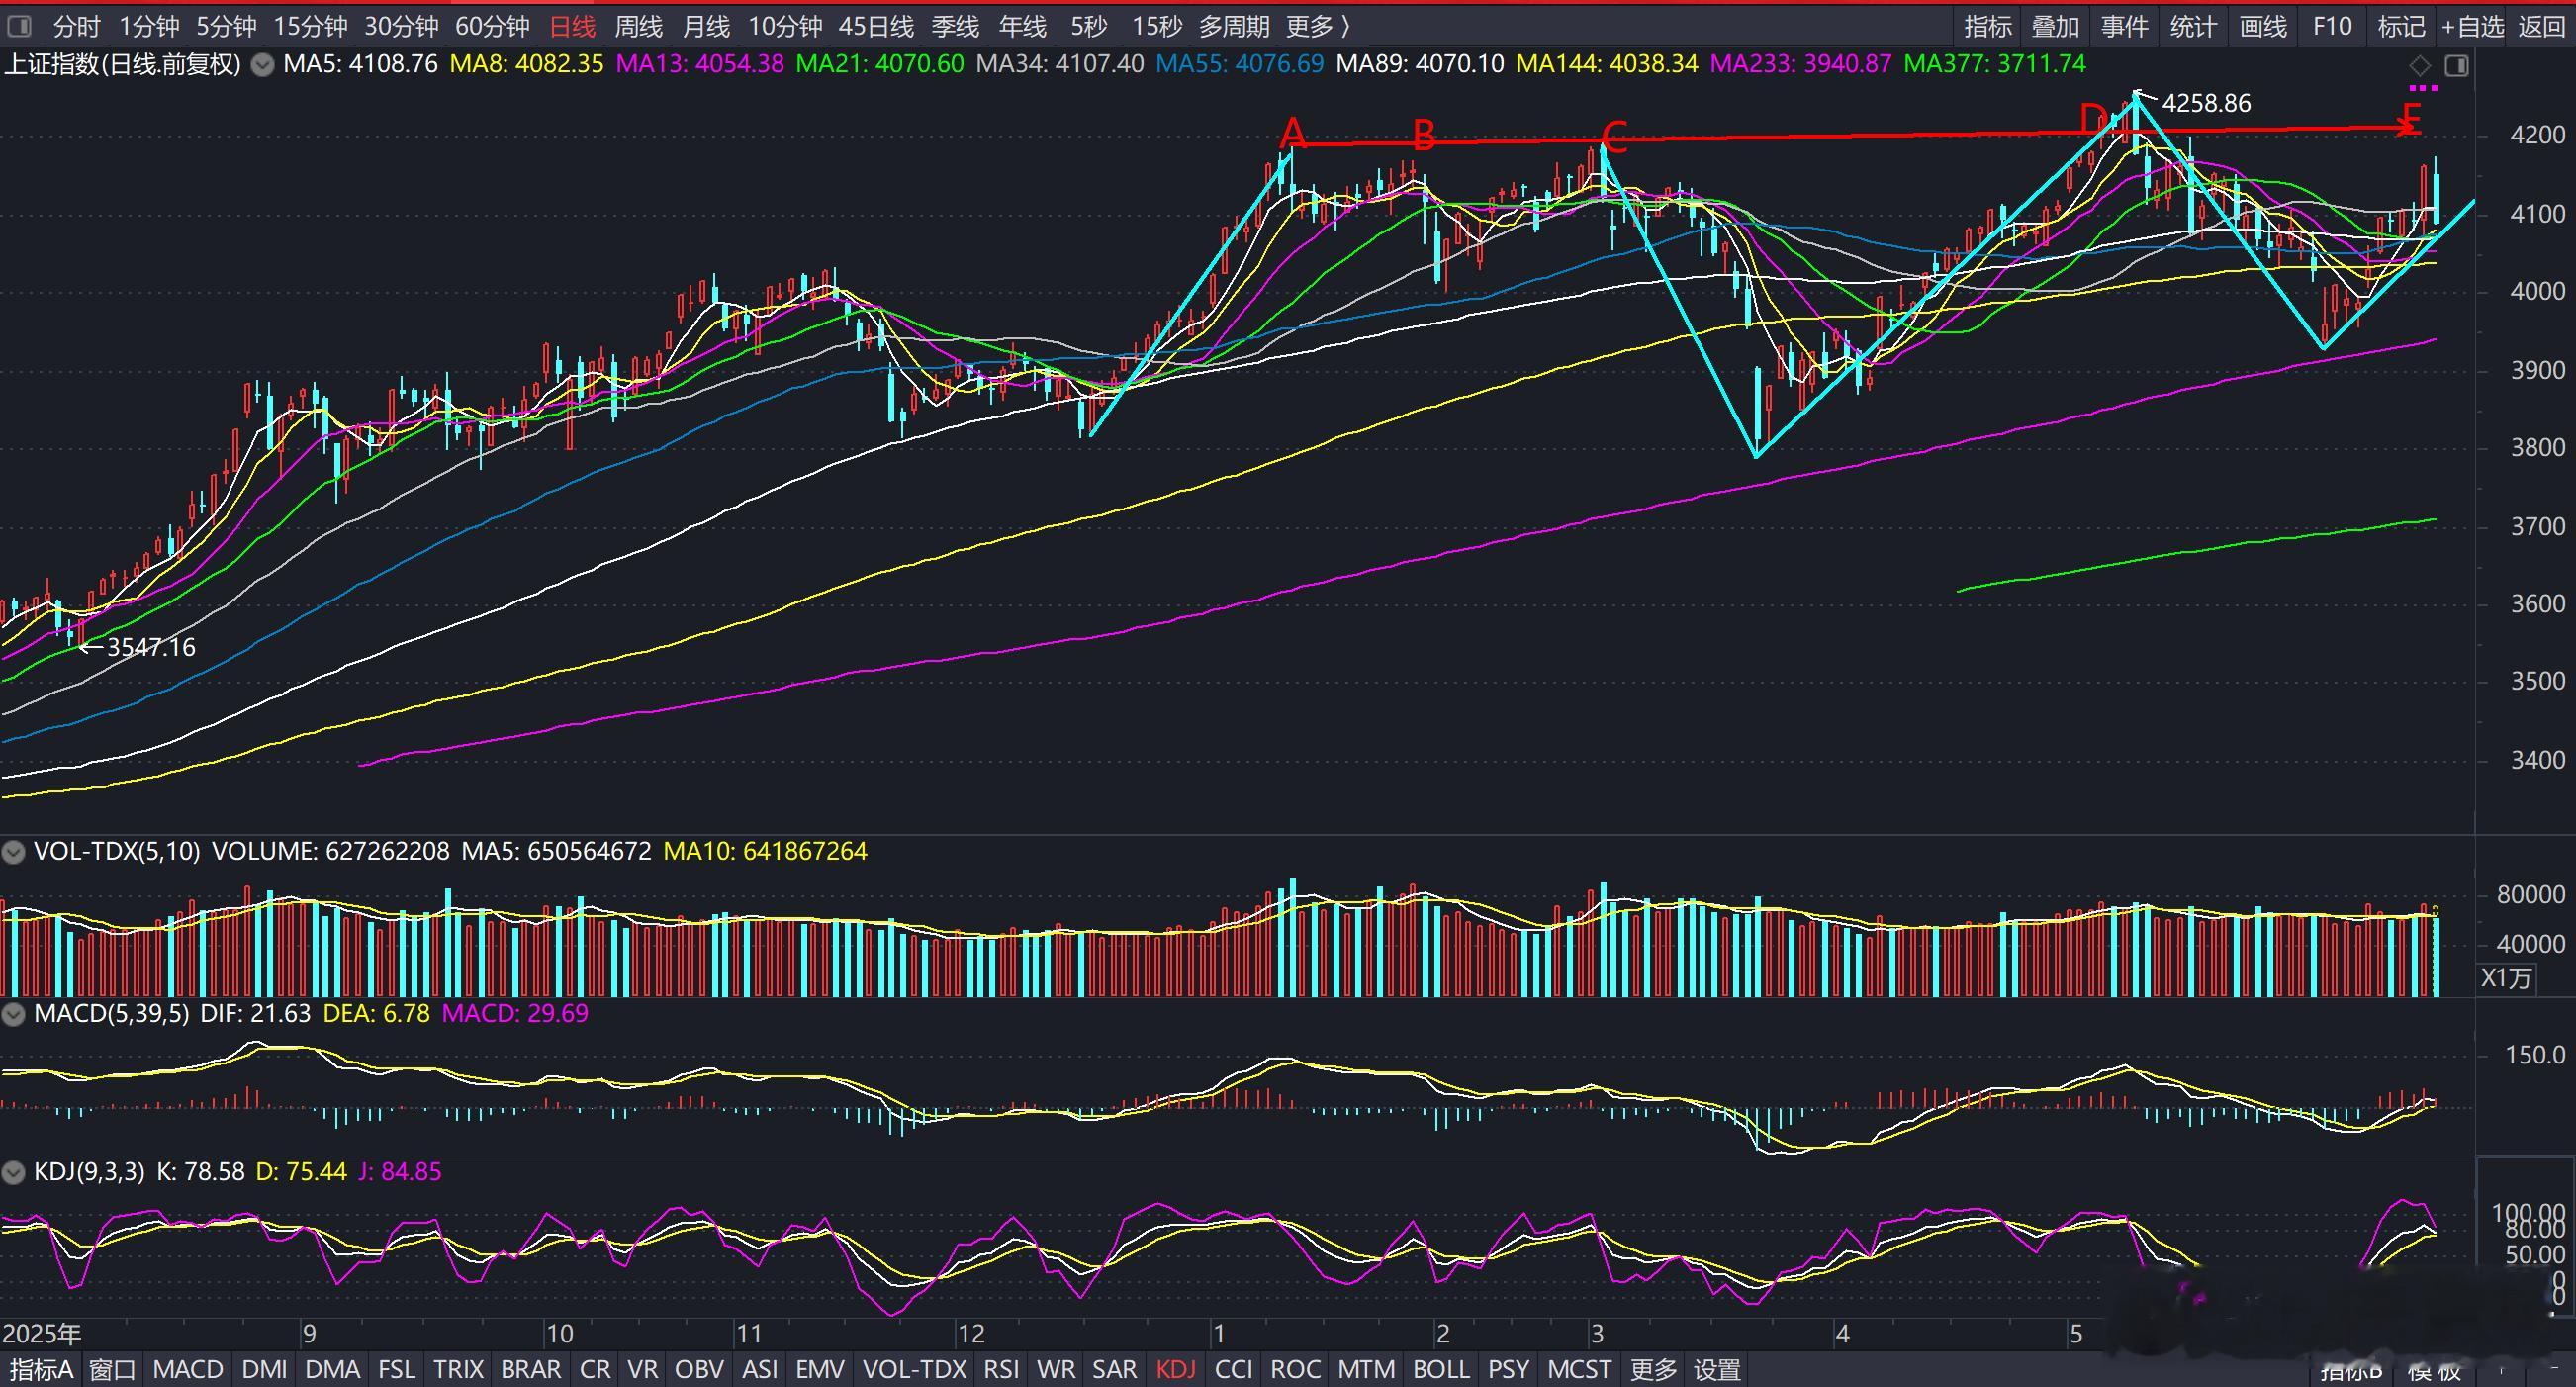Open the 更多 periods dropdown in top bar
Viewport: 2576px width, 1387px height.
pyautogui.click(x=1318, y=26)
